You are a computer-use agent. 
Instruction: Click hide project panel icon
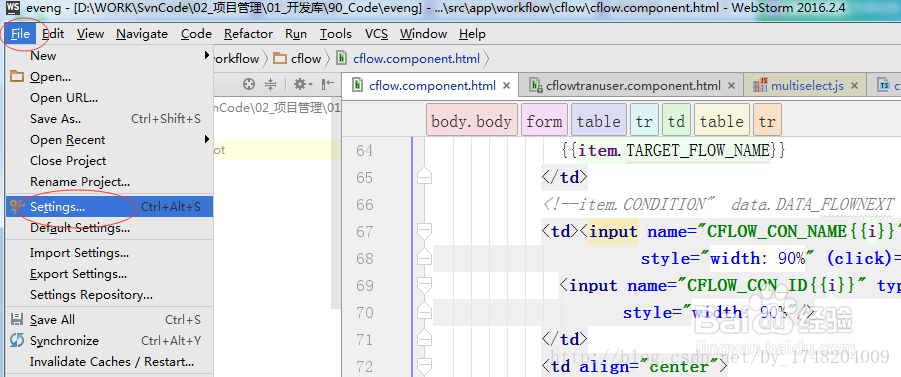coord(328,85)
